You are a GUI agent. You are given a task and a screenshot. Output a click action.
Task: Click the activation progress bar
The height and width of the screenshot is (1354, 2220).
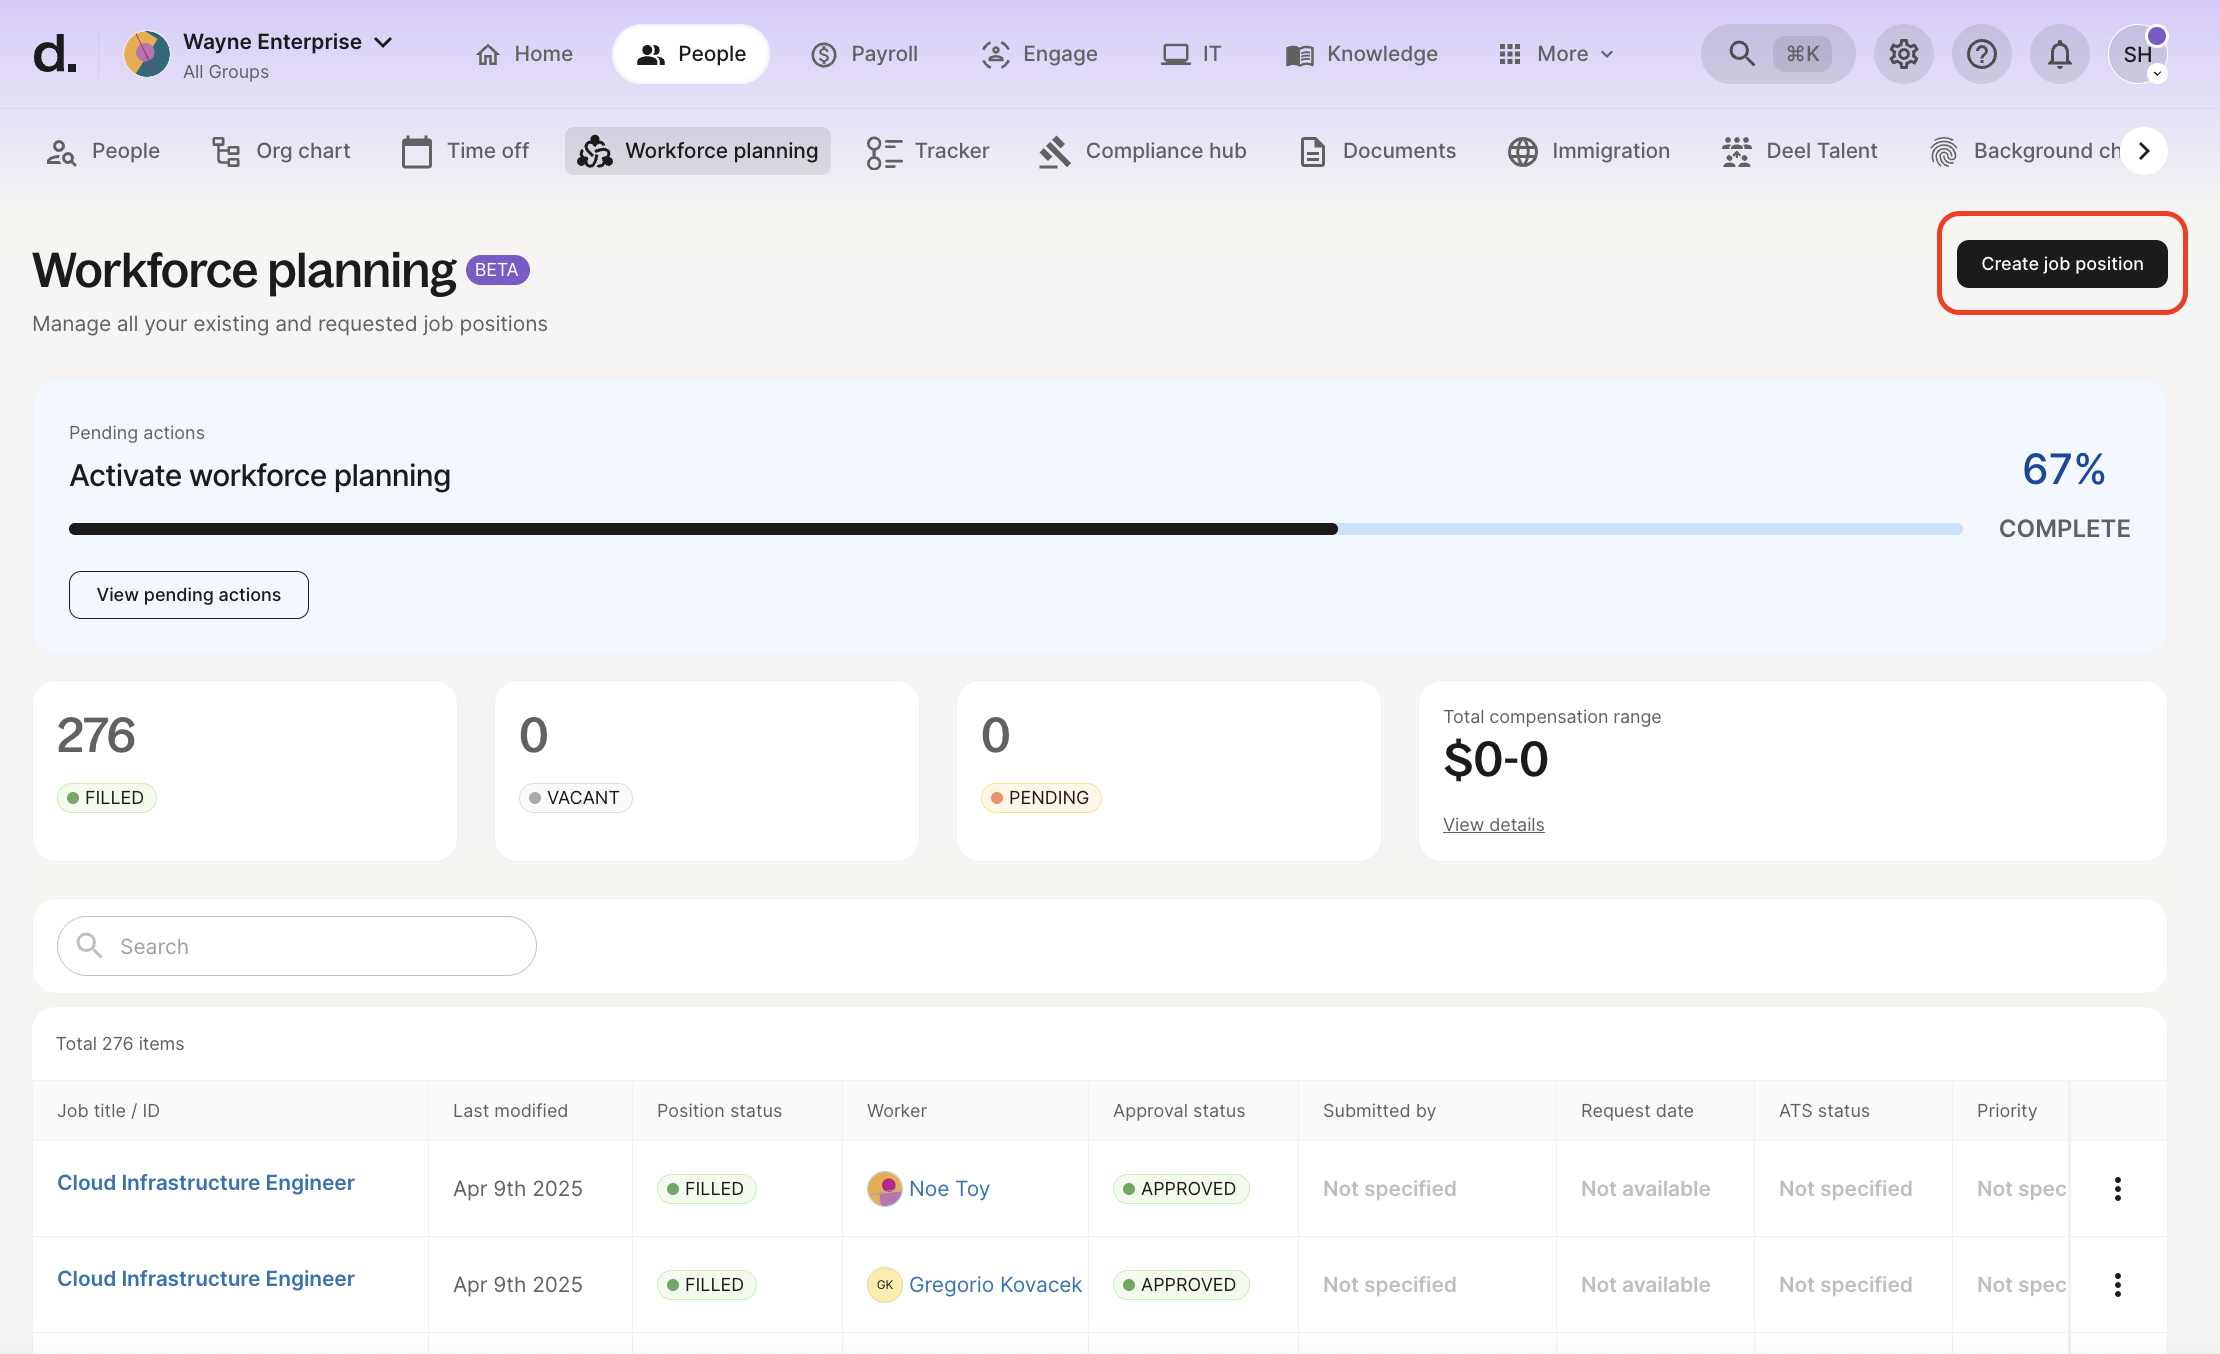click(x=1015, y=529)
